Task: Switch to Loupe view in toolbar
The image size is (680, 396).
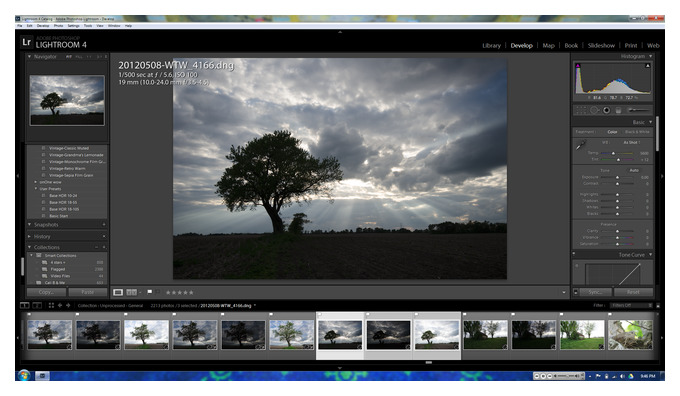Action: tap(118, 292)
